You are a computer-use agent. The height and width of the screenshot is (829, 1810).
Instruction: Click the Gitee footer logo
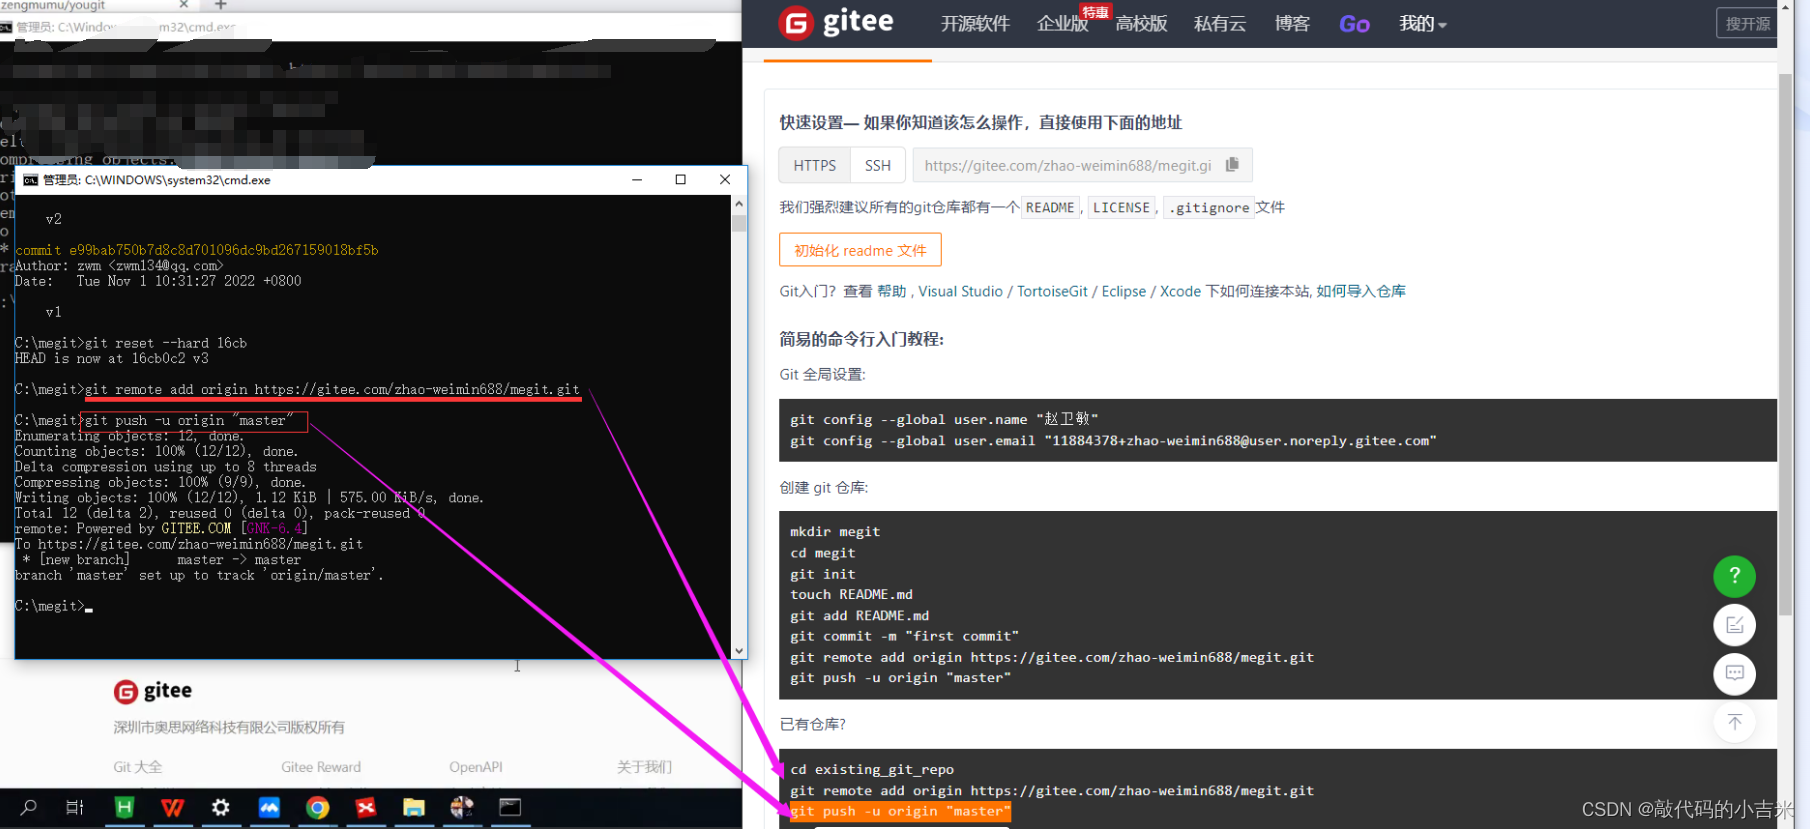pyautogui.click(x=153, y=691)
